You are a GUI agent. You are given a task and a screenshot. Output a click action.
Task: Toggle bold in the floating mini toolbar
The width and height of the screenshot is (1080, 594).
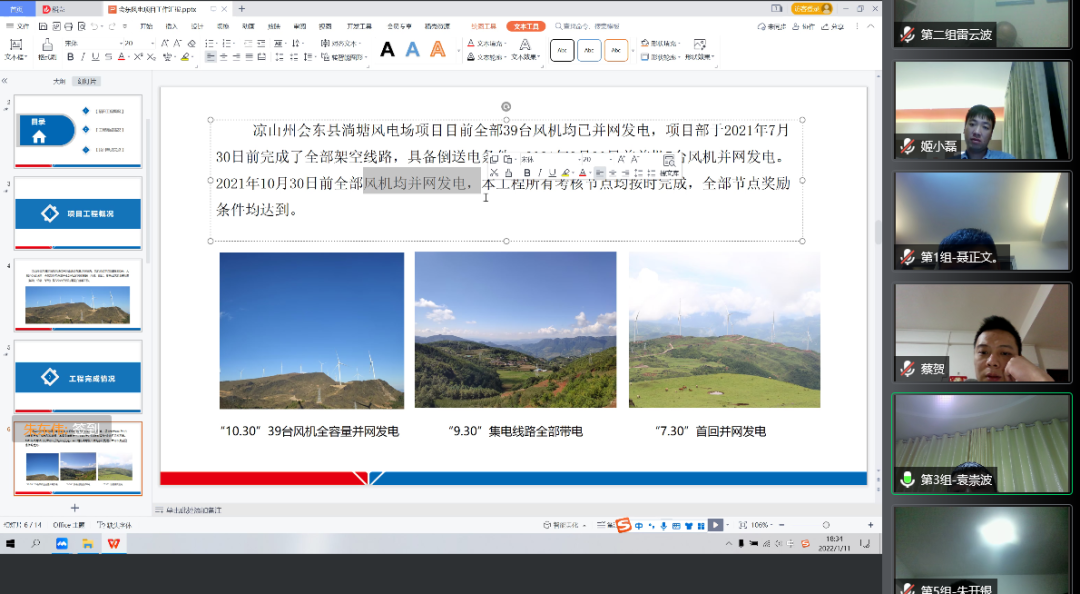(527, 172)
